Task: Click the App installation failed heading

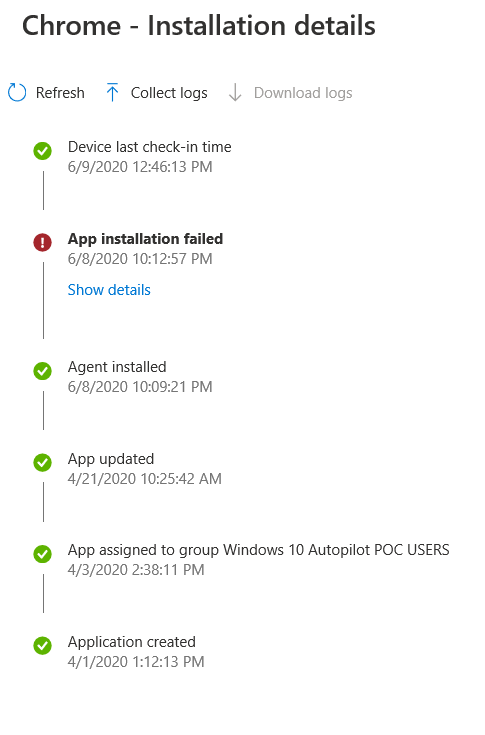Action: click(x=145, y=239)
